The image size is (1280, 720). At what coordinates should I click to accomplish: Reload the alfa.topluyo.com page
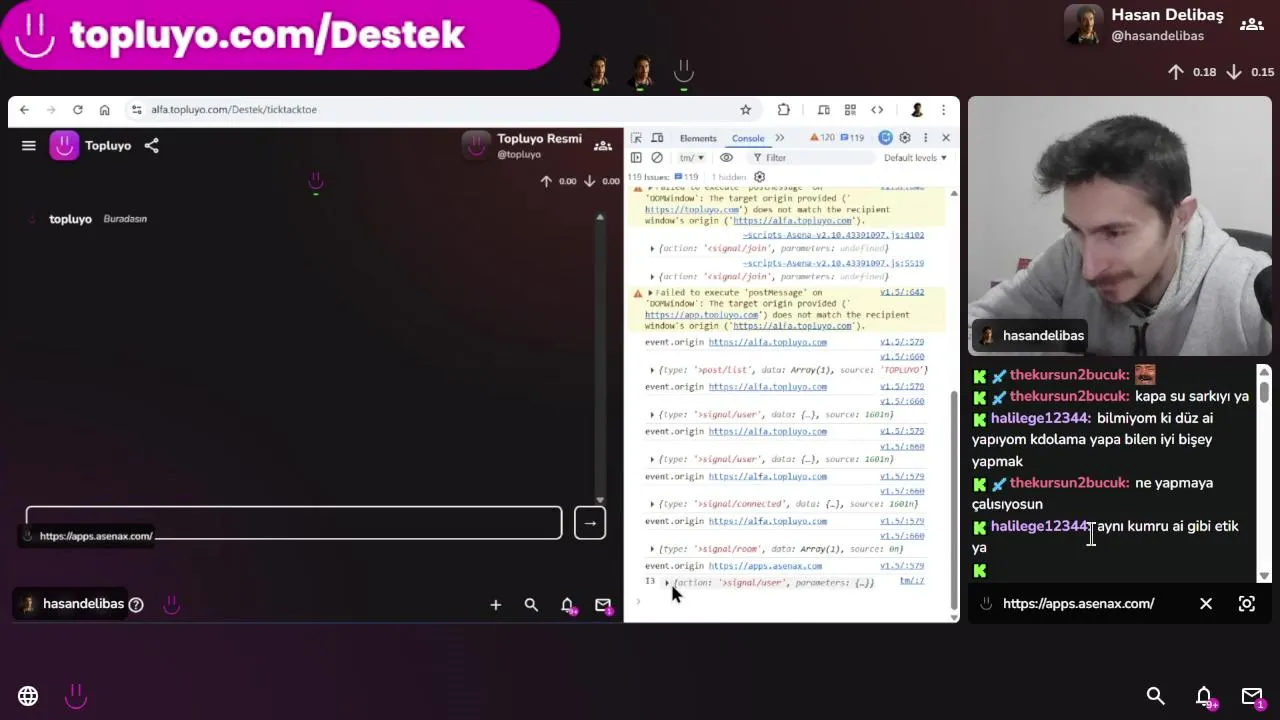click(x=77, y=110)
